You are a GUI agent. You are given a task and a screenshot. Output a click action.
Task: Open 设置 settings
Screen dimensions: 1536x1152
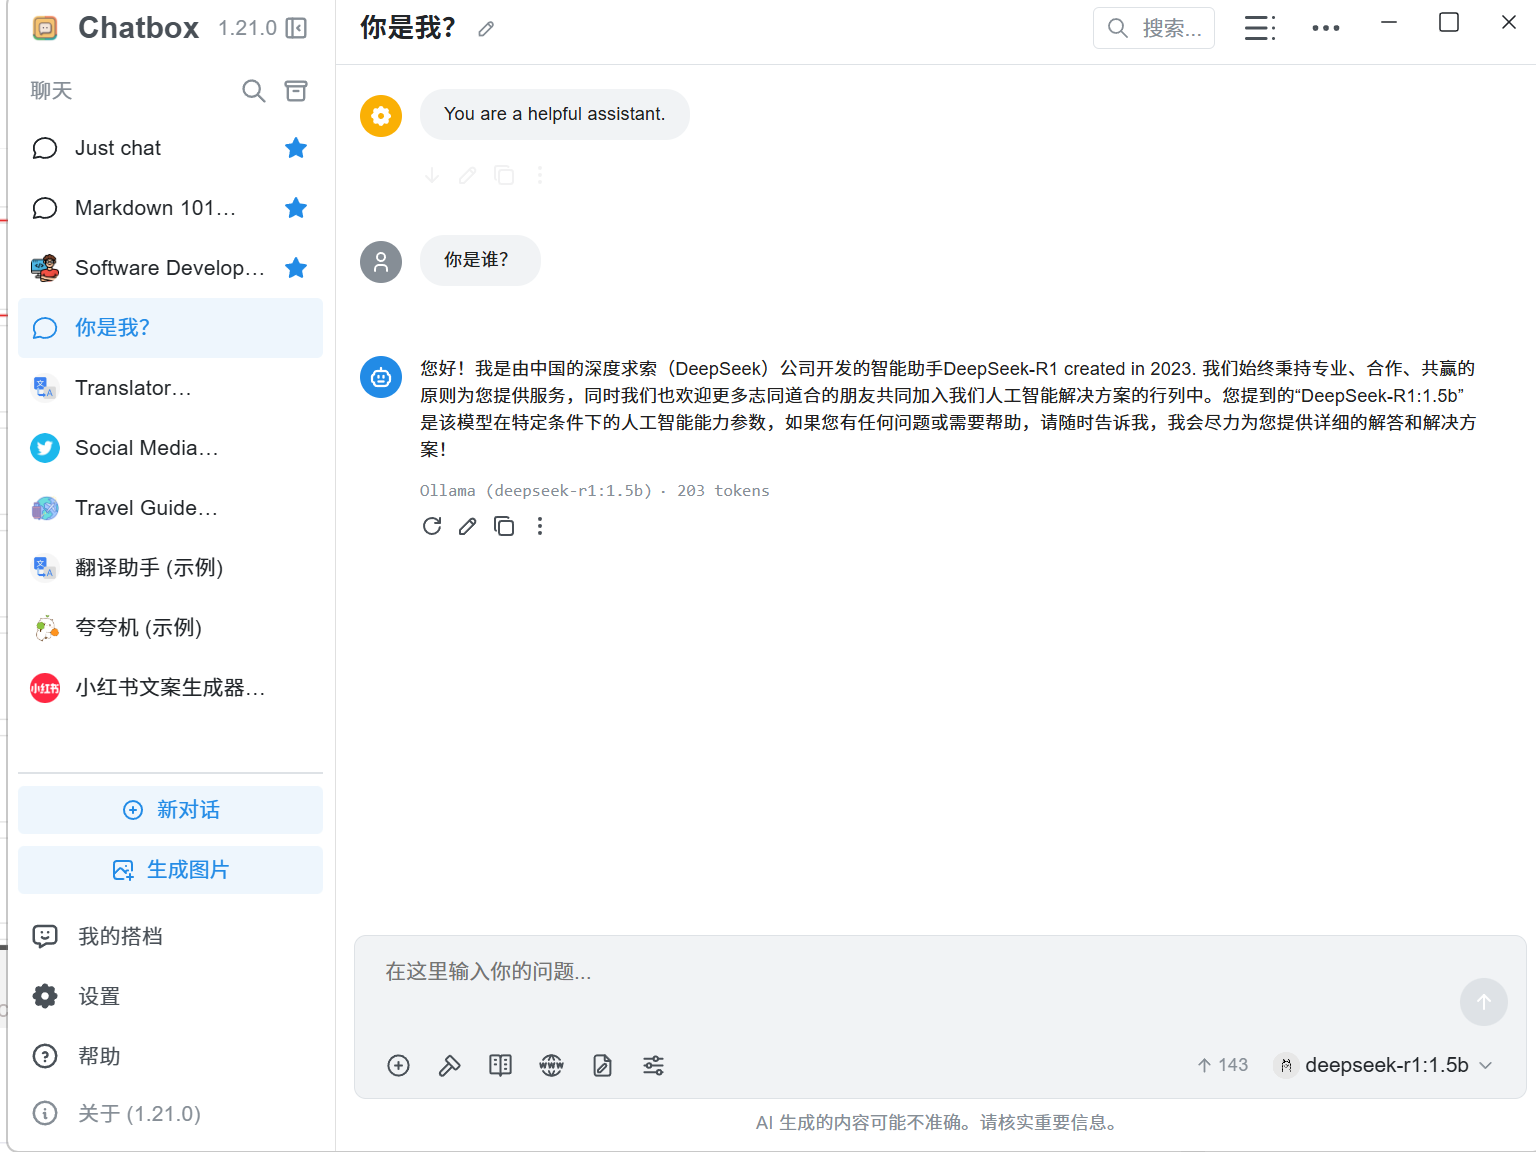pos(170,996)
